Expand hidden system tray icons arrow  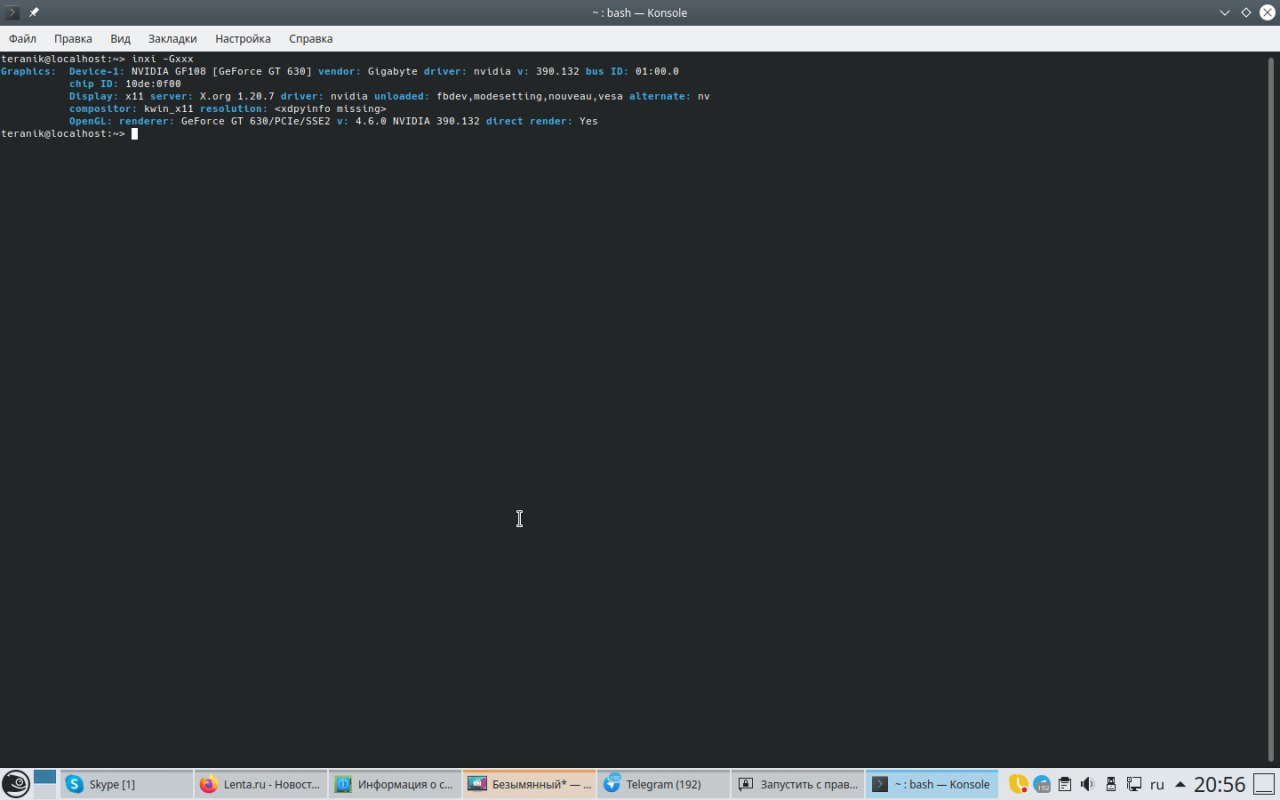1180,784
